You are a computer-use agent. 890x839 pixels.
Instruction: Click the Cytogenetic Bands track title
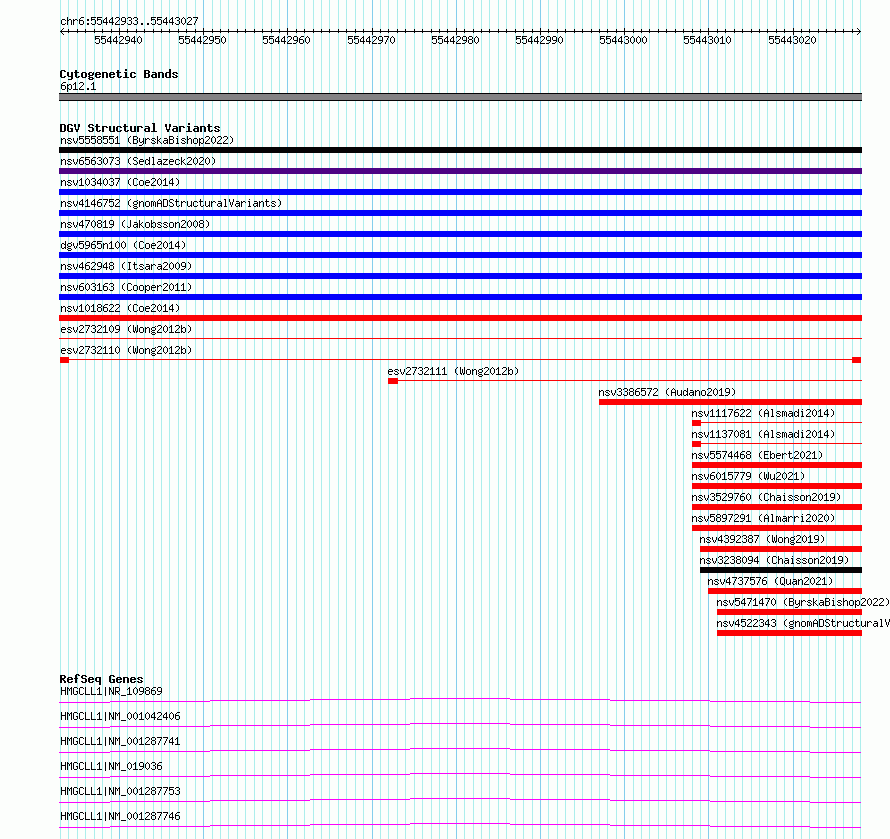(x=119, y=74)
